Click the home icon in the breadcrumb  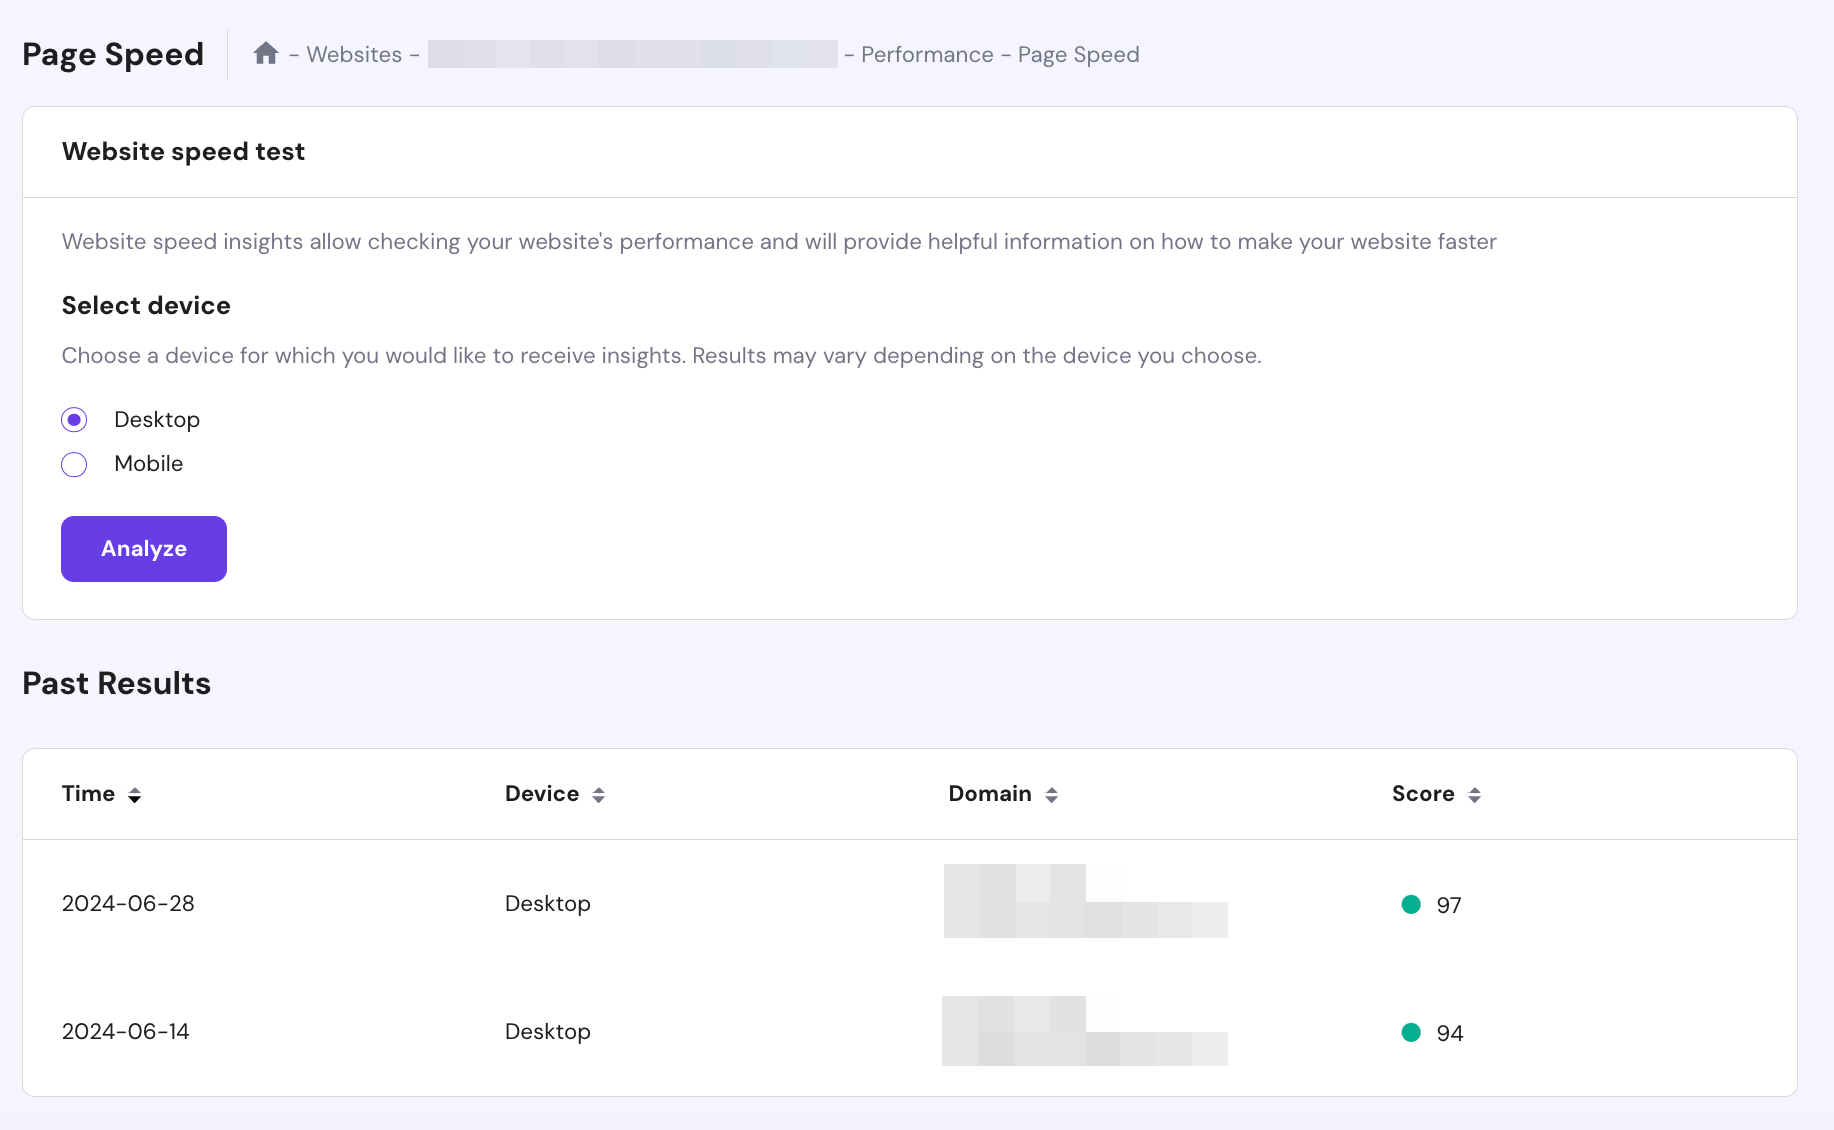coord(266,53)
